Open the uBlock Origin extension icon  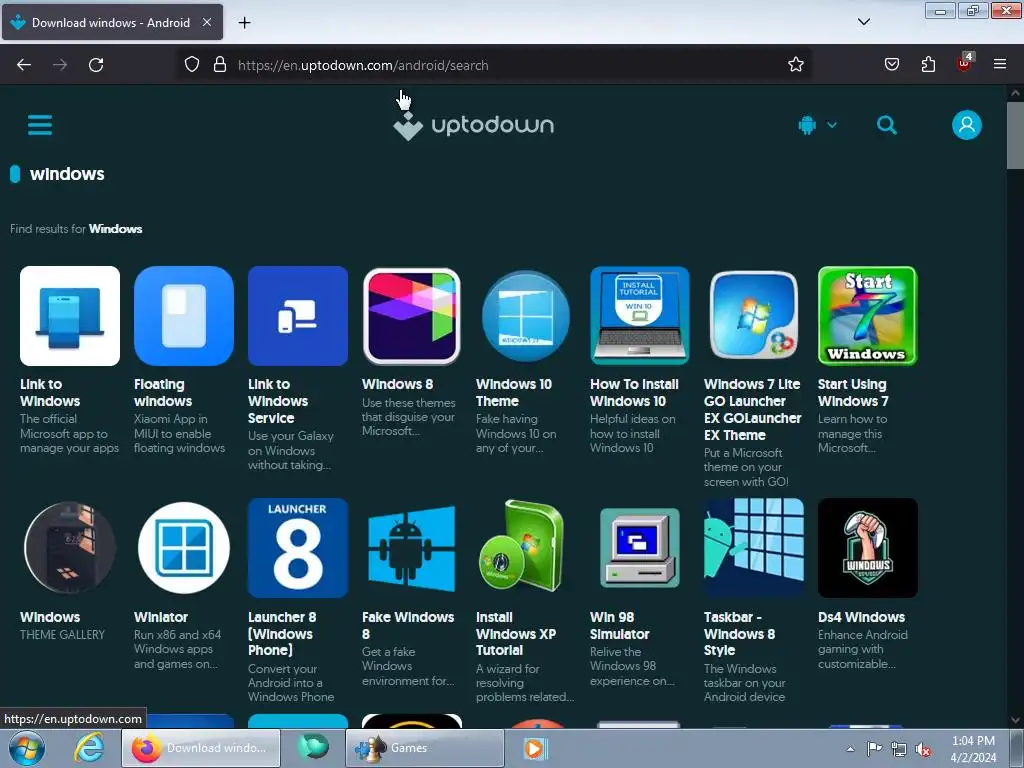point(965,63)
